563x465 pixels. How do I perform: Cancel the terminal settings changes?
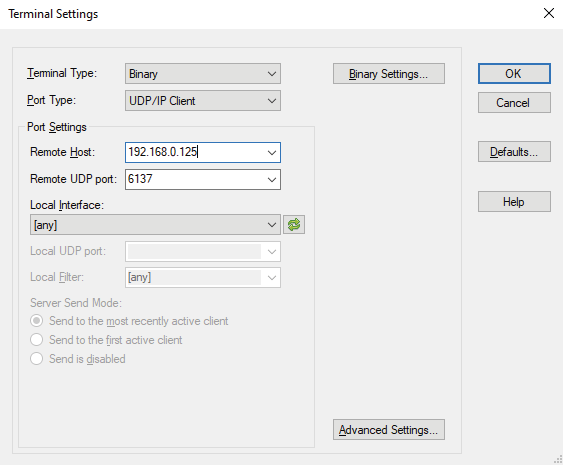(514, 103)
